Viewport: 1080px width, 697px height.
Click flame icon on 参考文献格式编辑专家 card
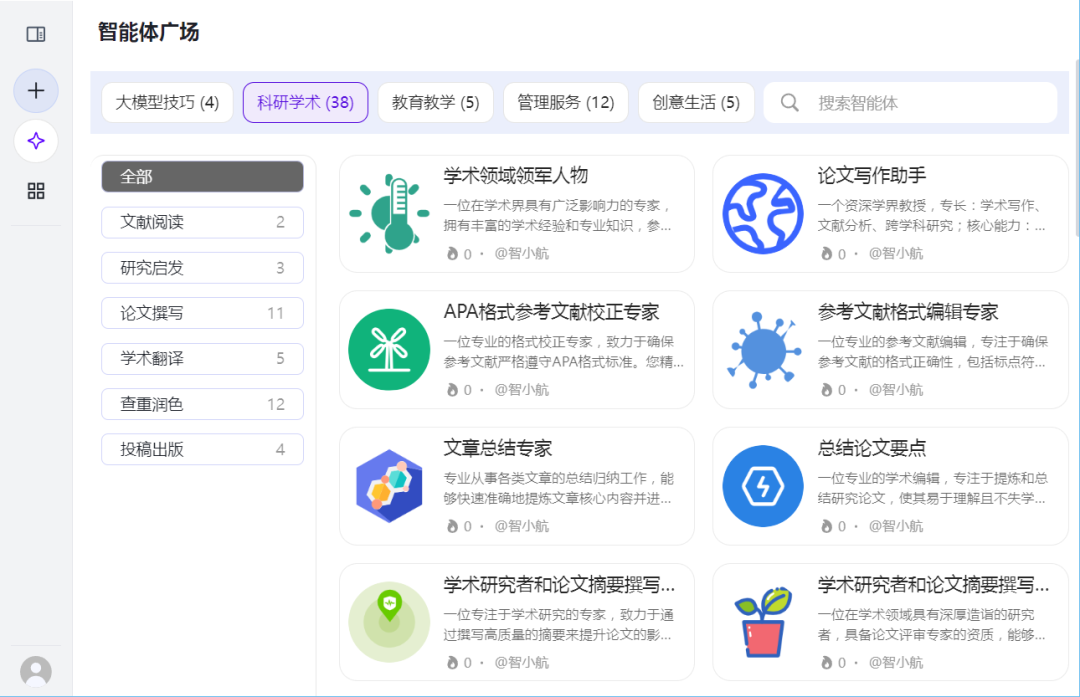pyautogui.click(x=827, y=390)
